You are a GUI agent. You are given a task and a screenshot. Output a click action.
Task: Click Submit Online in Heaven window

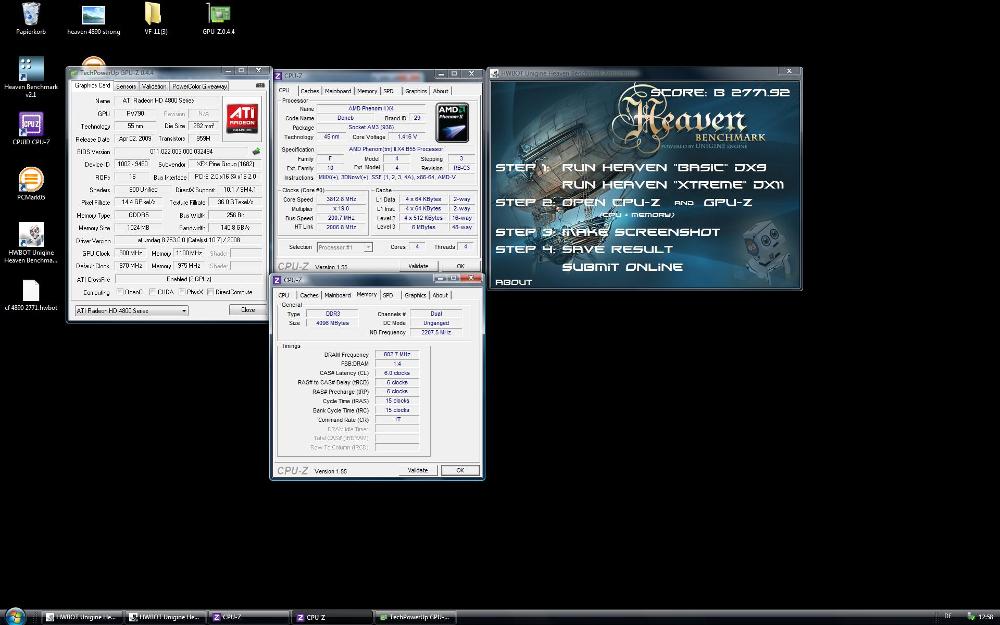622,267
